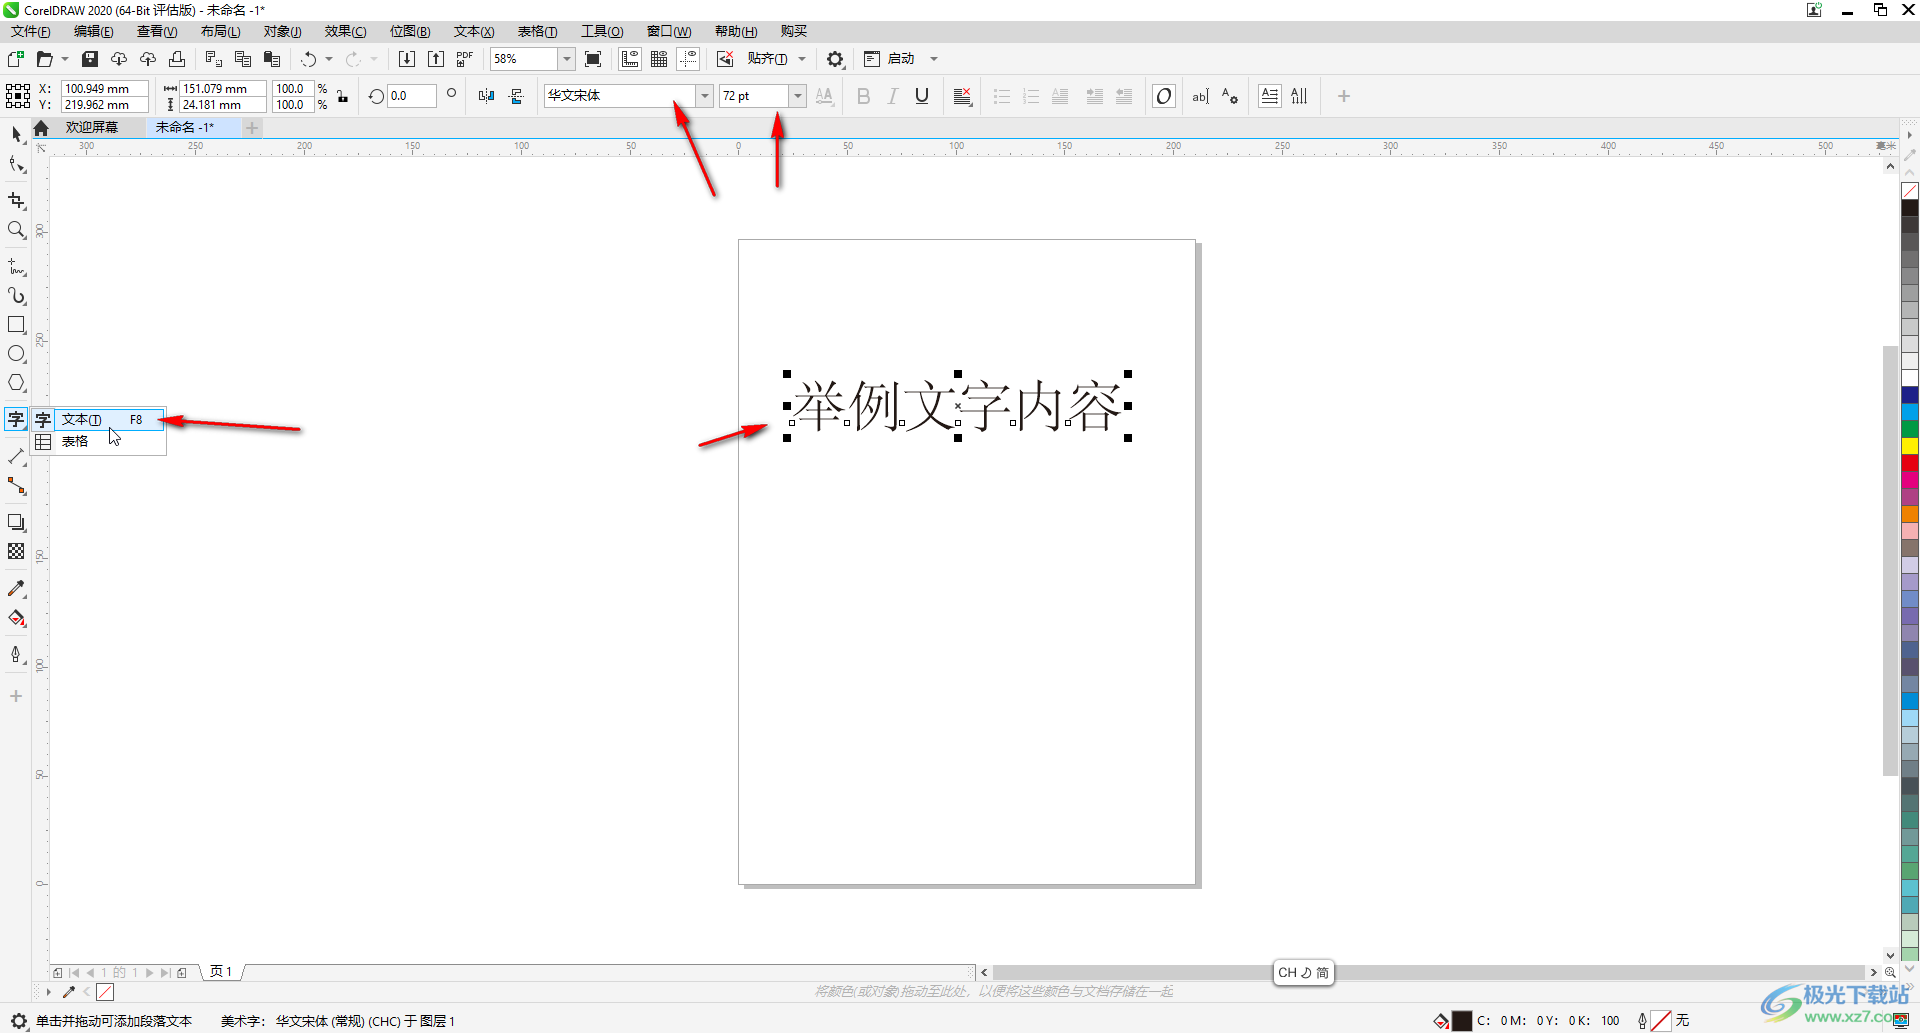Click the Save disk icon
The width and height of the screenshot is (1920, 1033).
click(x=90, y=59)
